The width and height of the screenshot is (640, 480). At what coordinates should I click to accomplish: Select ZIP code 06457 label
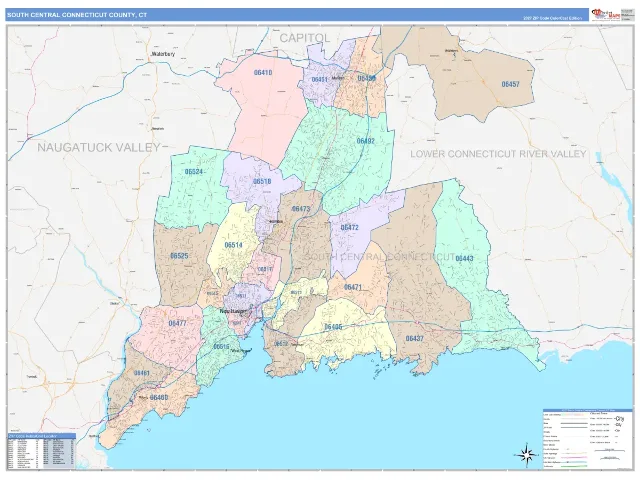point(510,84)
